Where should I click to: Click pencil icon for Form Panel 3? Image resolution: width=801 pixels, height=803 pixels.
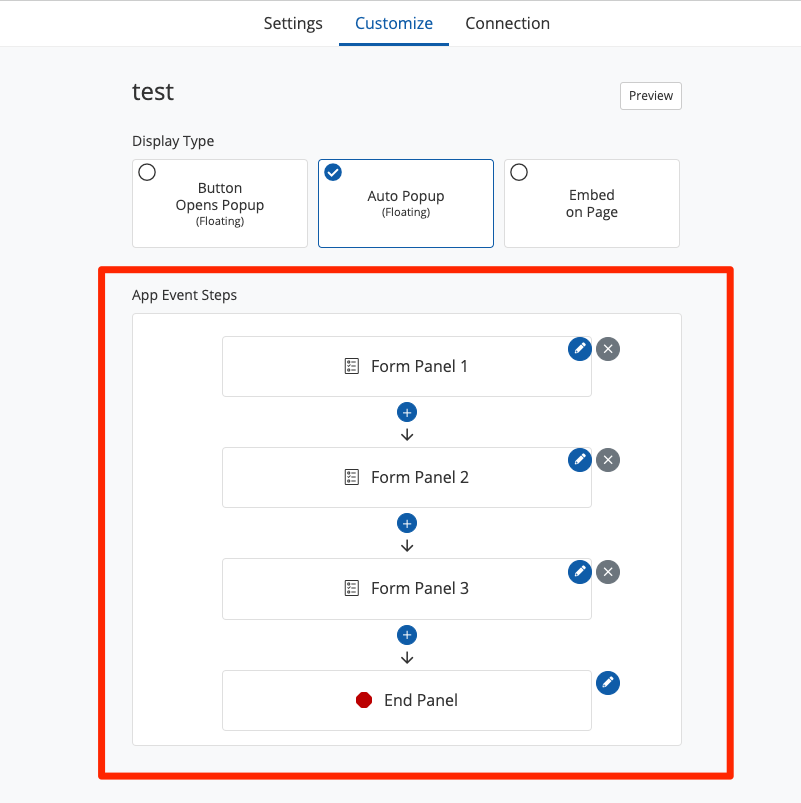(579, 571)
